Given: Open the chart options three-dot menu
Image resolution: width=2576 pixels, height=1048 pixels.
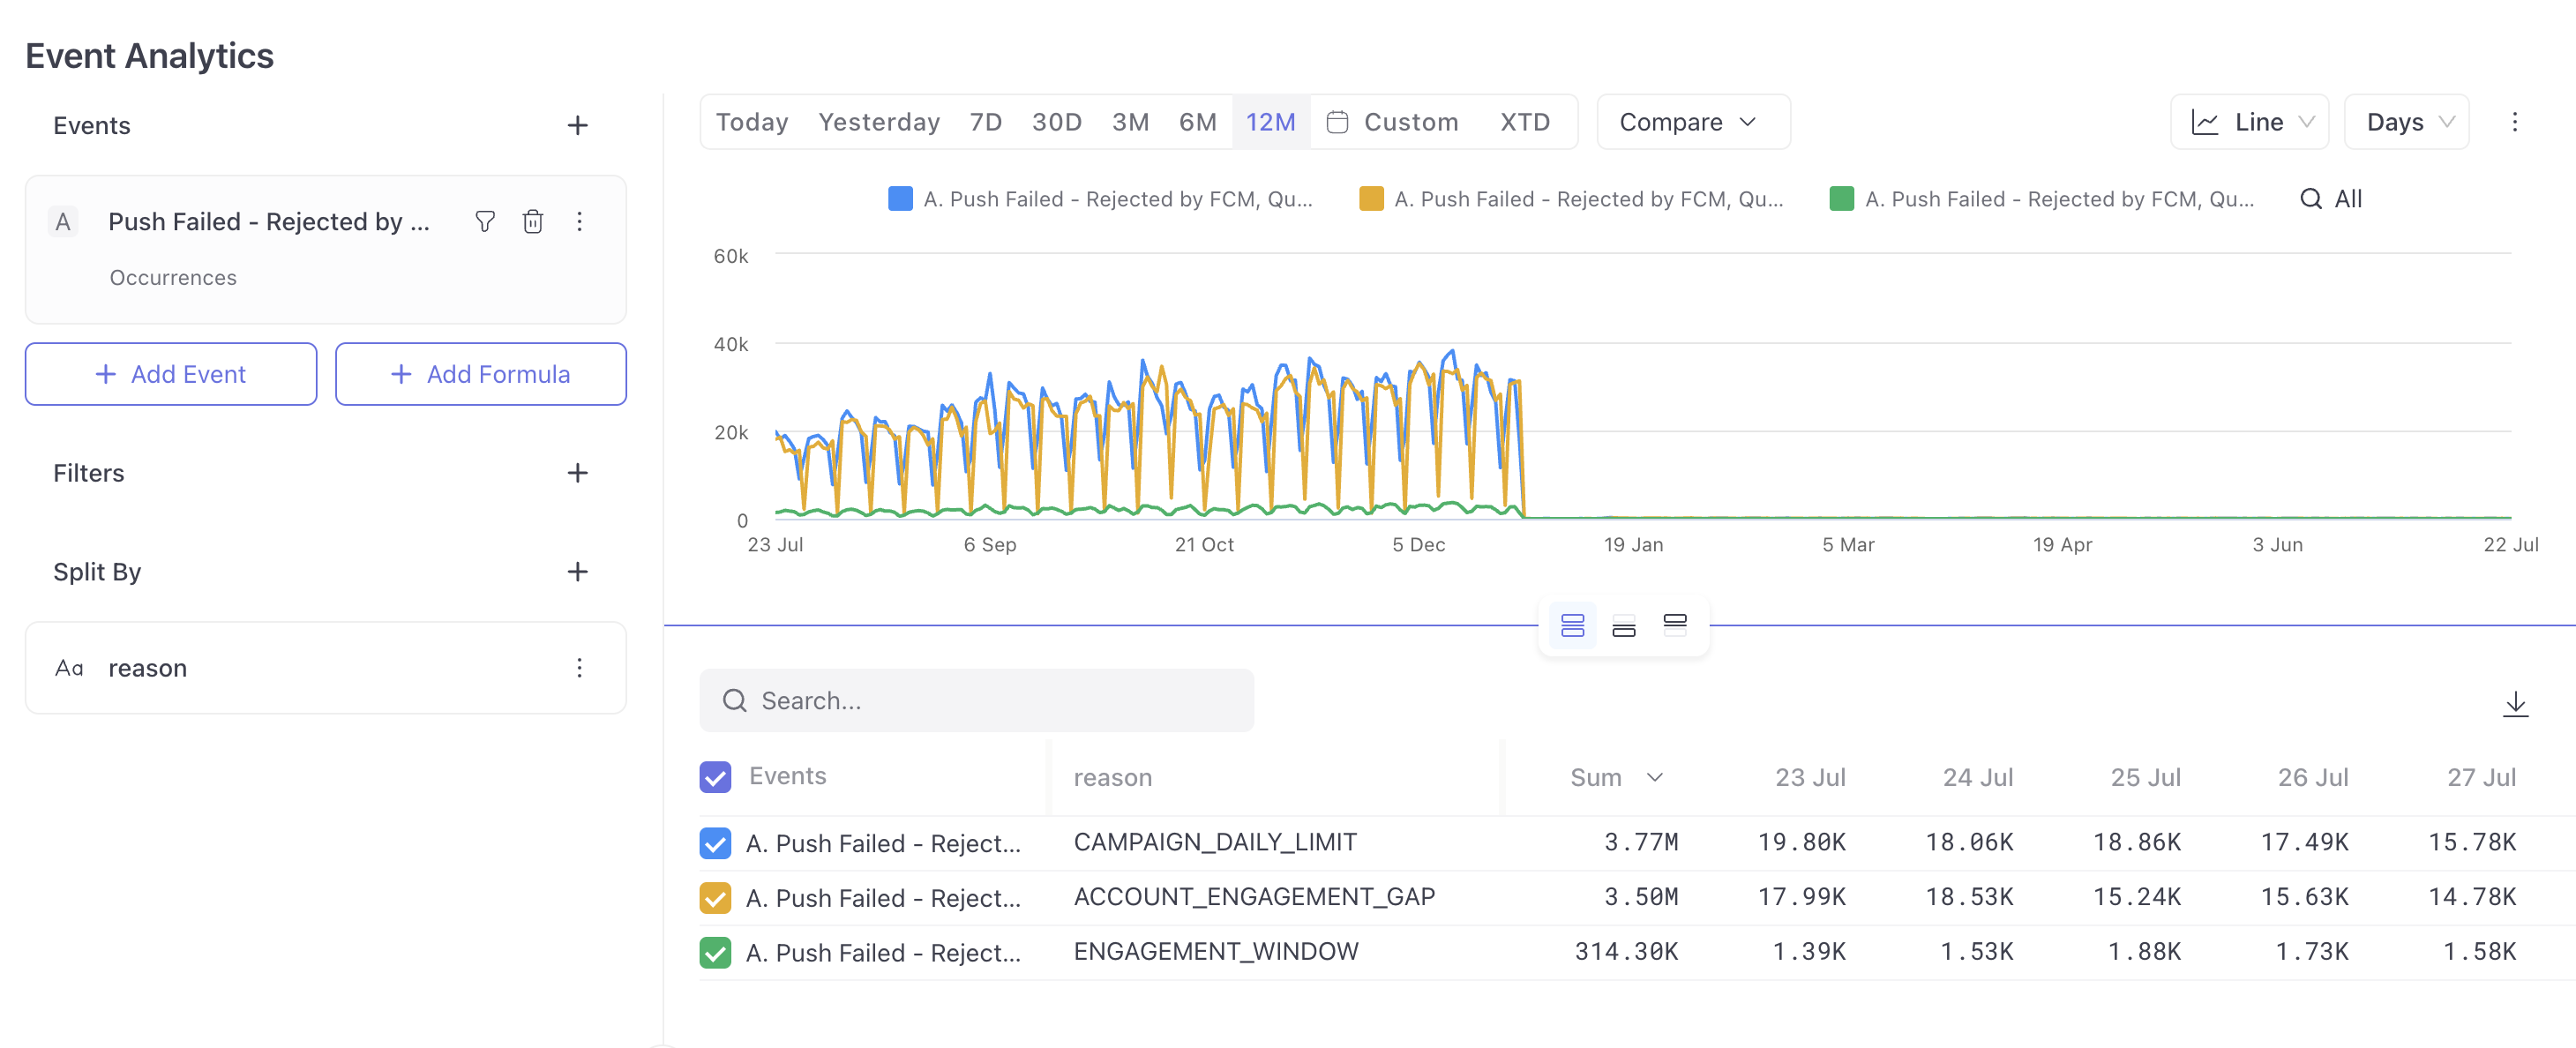Looking at the screenshot, I should pyautogui.click(x=2514, y=122).
